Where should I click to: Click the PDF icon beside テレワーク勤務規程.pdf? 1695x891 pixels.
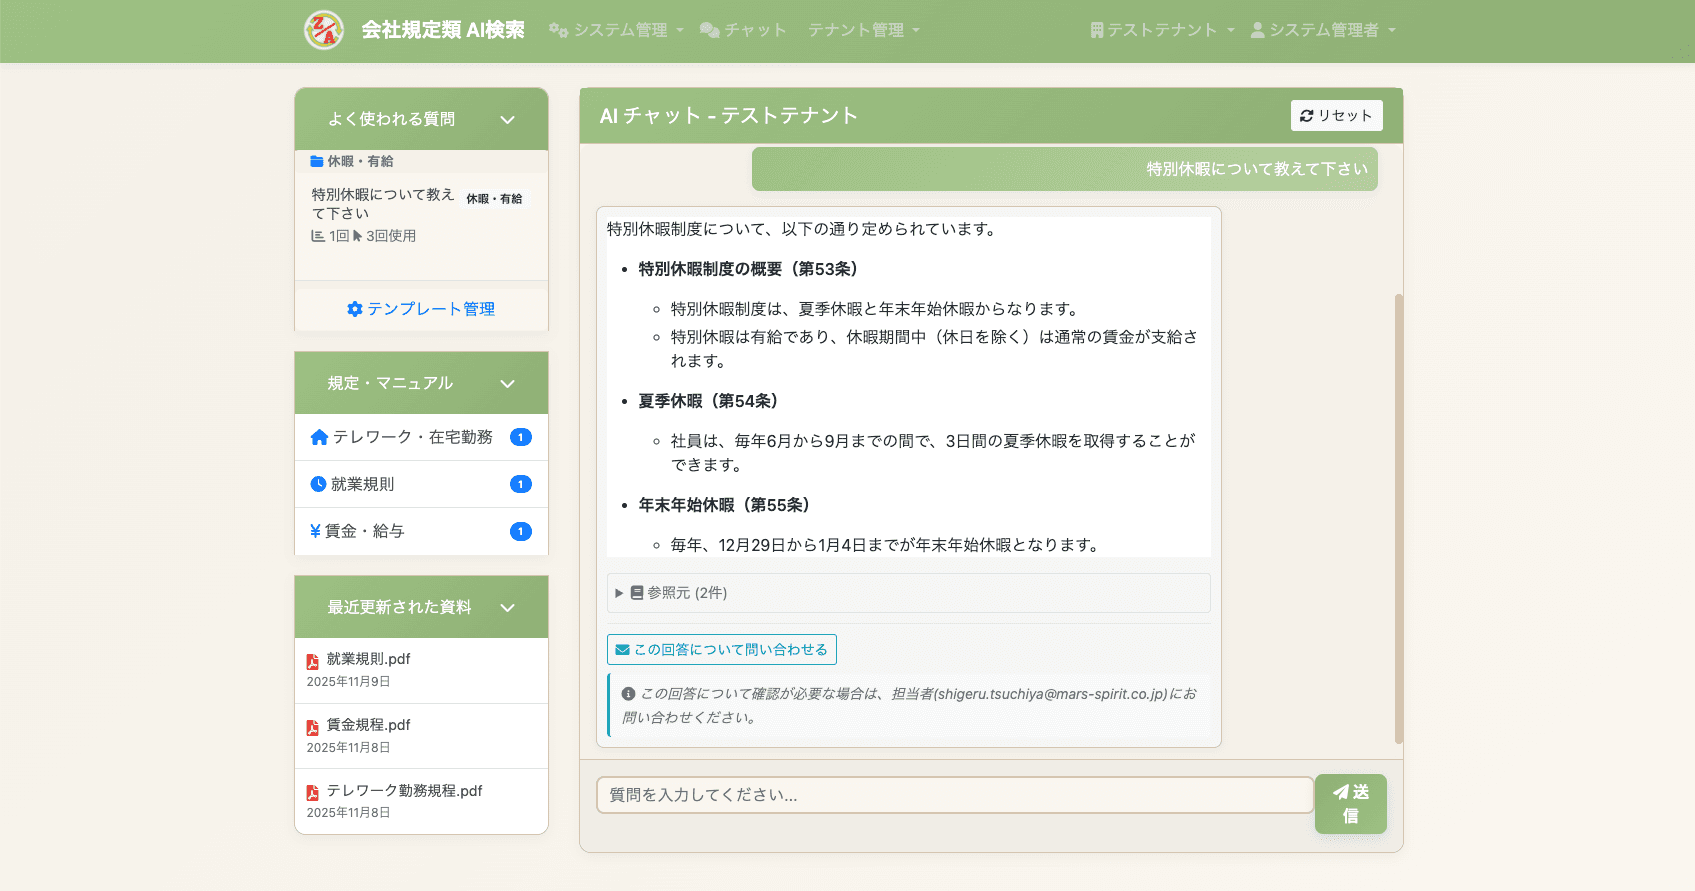pyautogui.click(x=313, y=793)
